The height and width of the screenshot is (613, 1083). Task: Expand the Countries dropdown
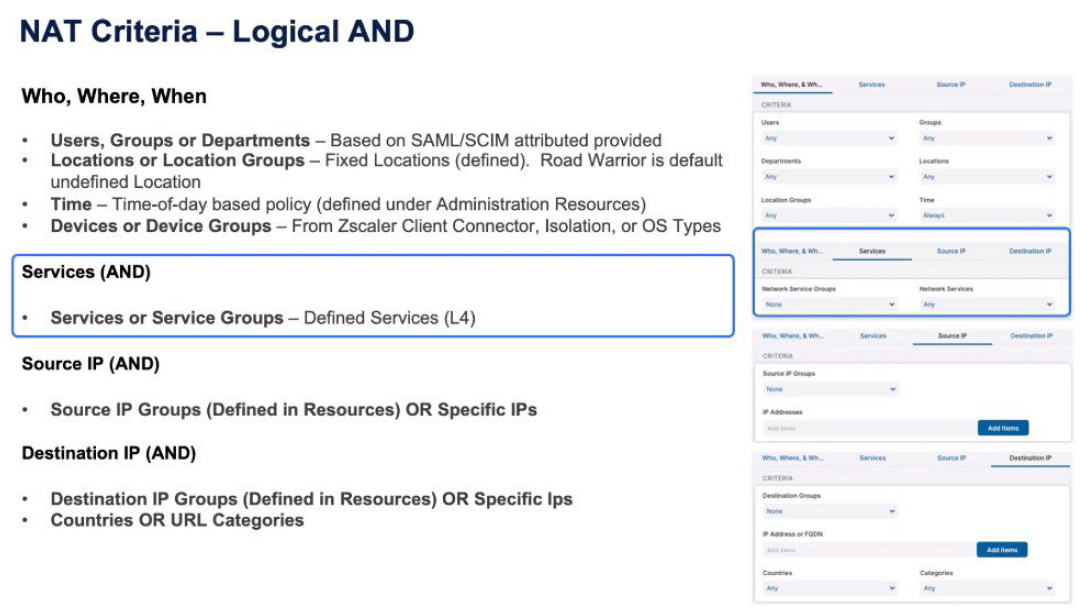click(829, 588)
